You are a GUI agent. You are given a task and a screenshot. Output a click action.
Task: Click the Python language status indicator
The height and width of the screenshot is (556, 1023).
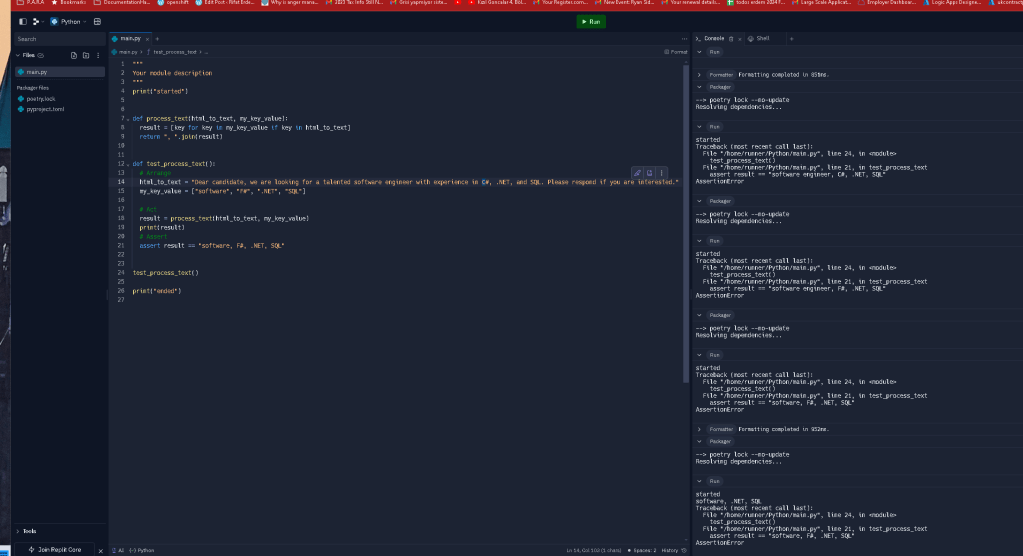click(142, 550)
